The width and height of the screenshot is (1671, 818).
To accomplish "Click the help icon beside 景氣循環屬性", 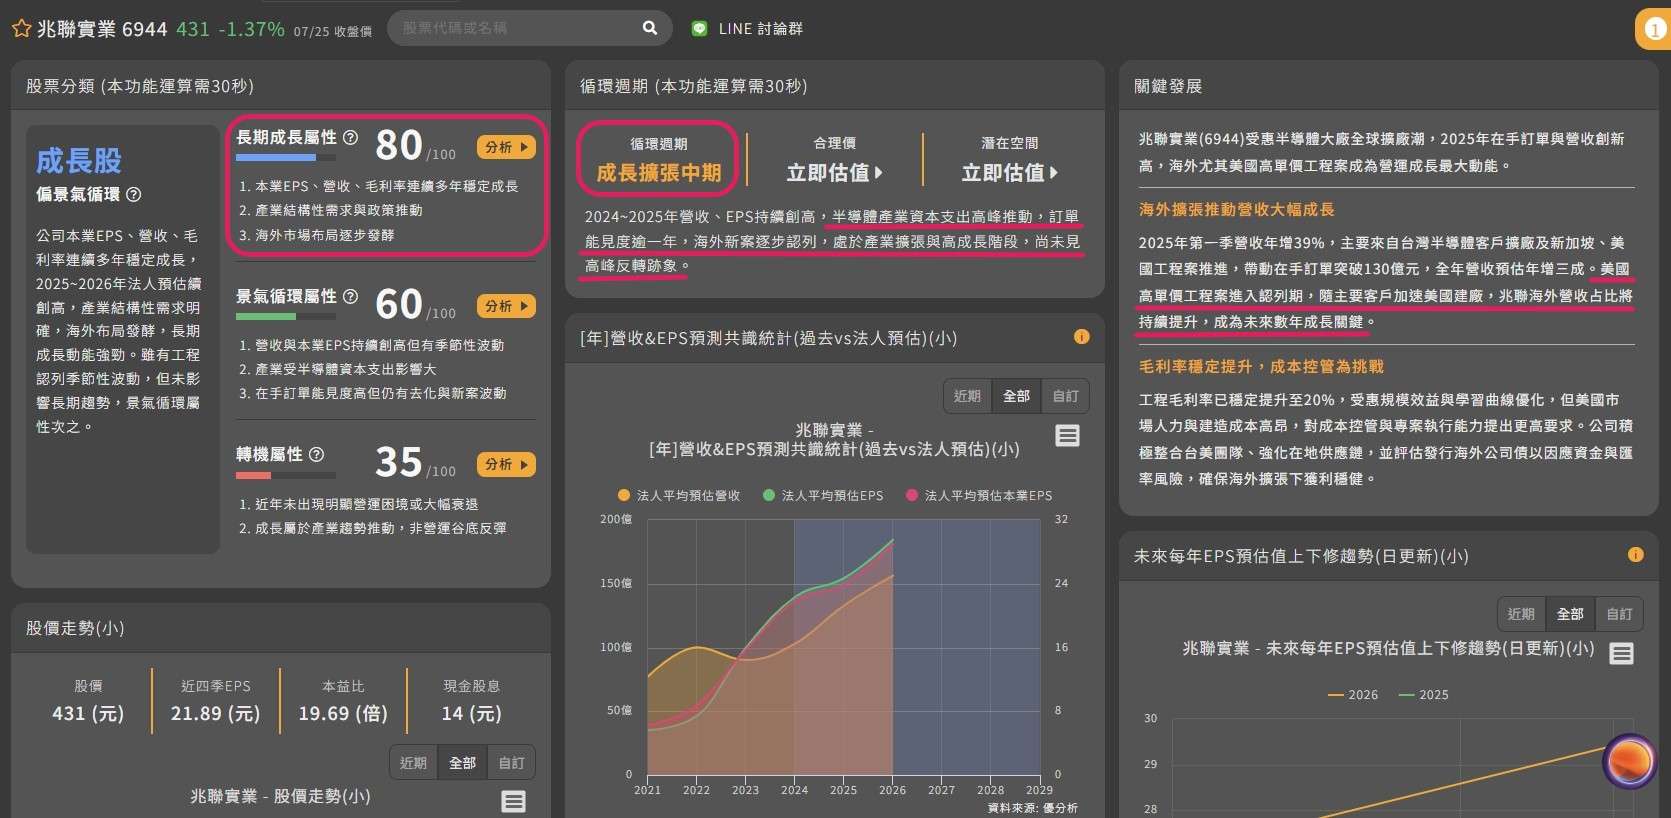I will pos(350,296).
